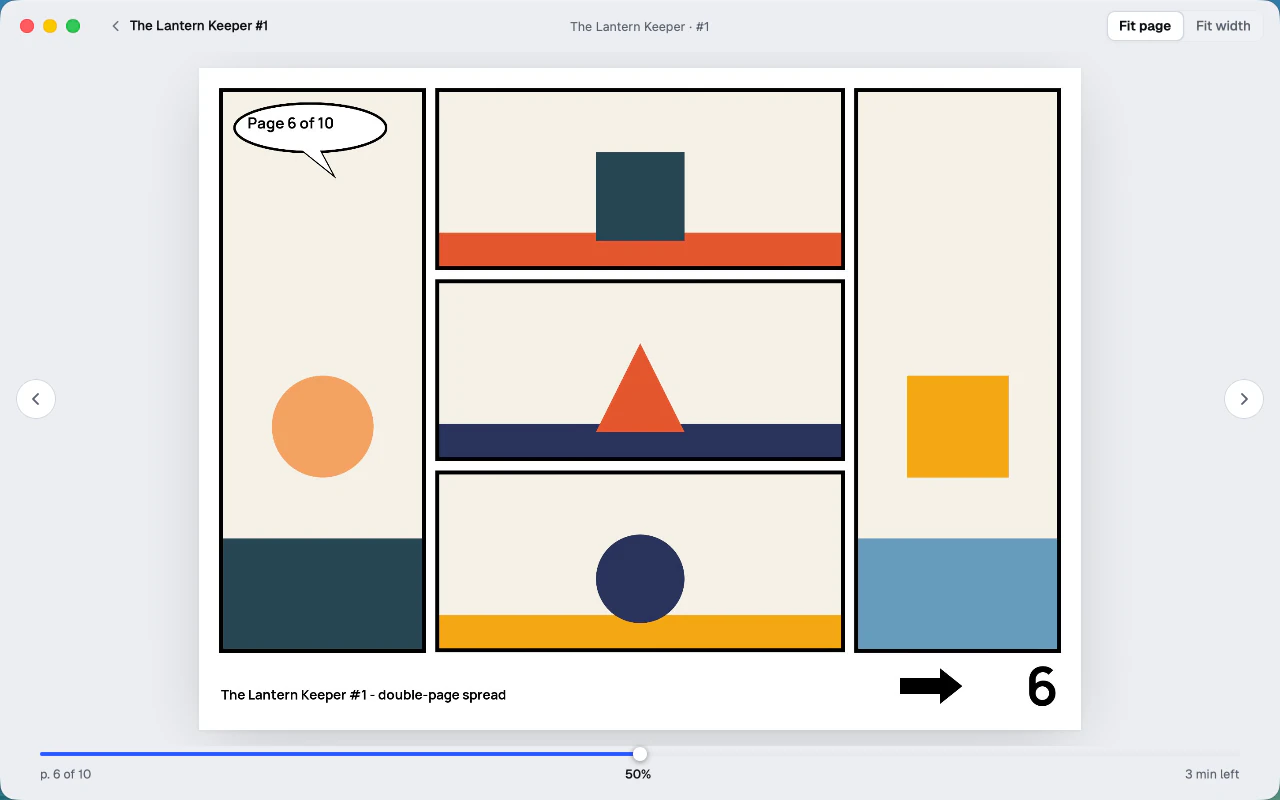Viewport: 1280px width, 800px height.
Task: Switch to Fit page view mode
Action: (x=1145, y=26)
